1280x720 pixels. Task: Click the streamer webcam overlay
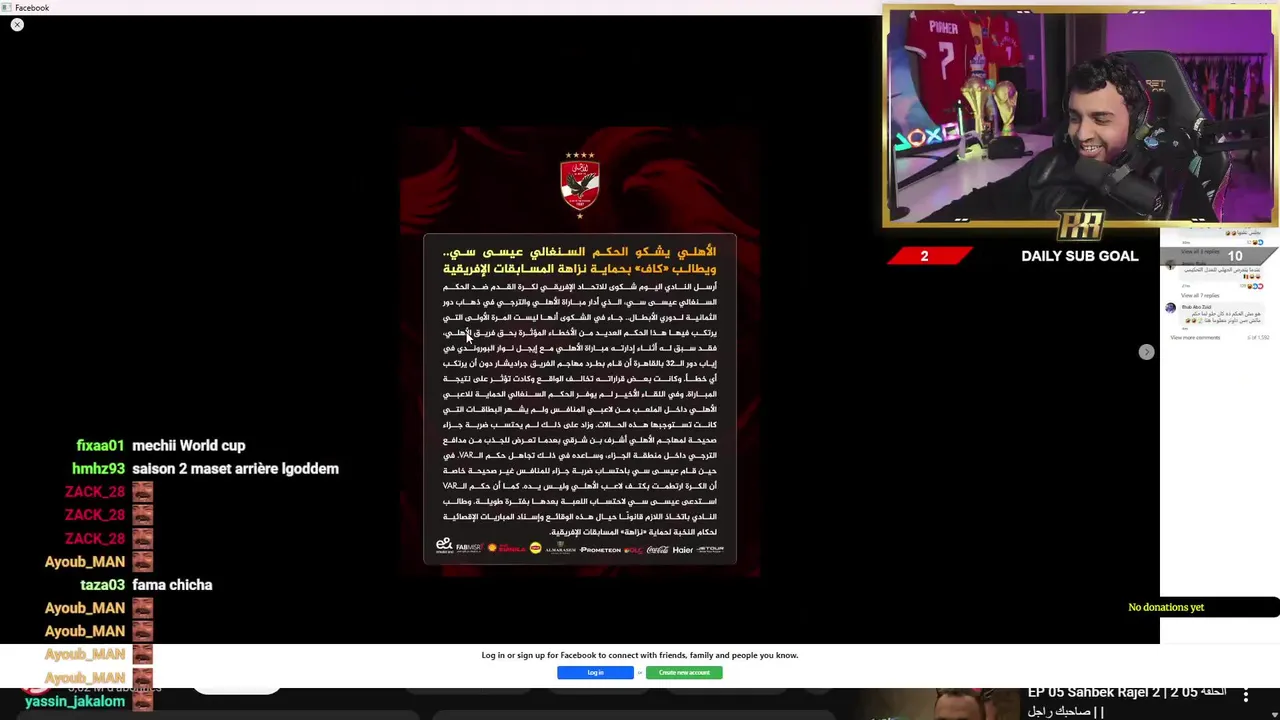(x=1080, y=117)
